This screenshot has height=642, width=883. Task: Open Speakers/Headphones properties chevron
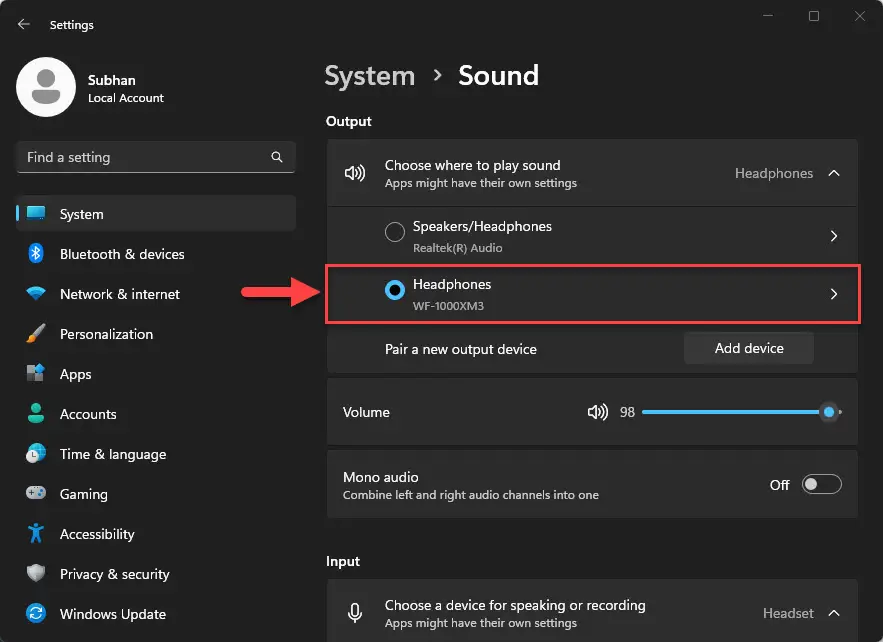pos(834,236)
